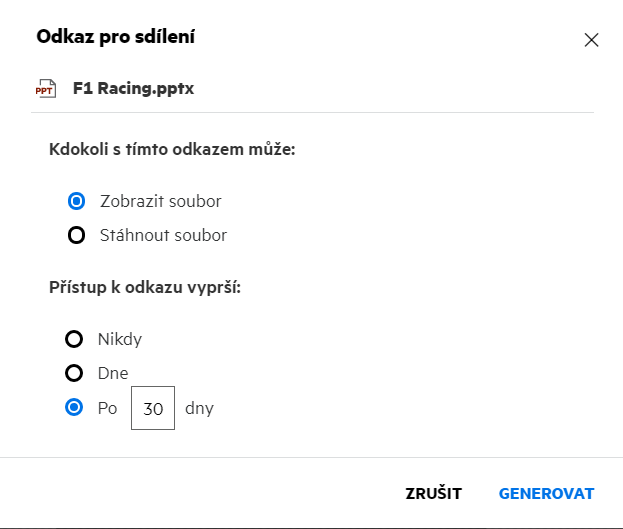Click the Odkaz pro sdílení dialog title
The width and height of the screenshot is (623, 529).
115,38
